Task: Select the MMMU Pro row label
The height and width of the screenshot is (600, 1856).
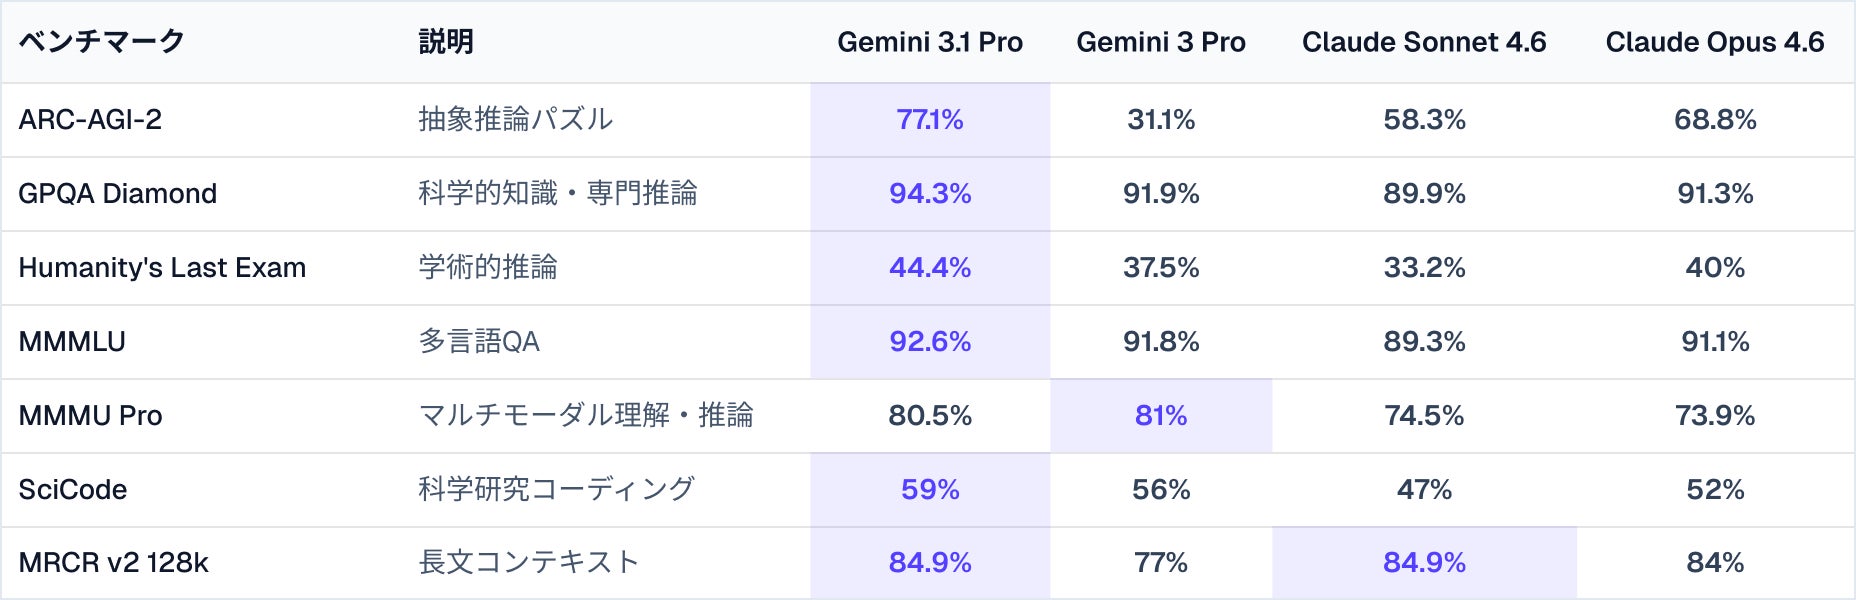Action: (90, 416)
